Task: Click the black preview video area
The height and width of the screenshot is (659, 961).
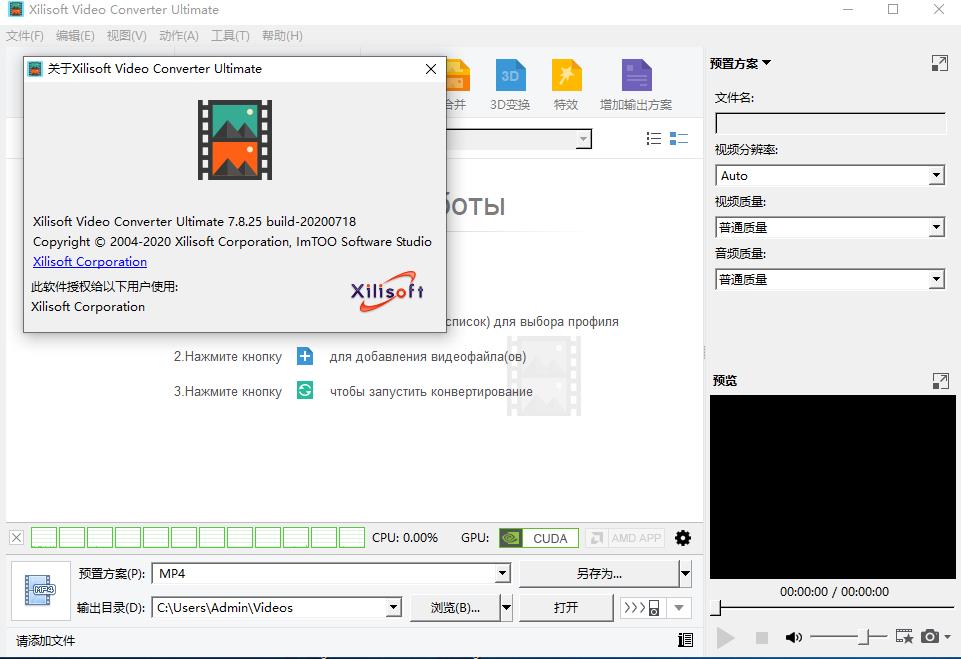Action: tap(832, 487)
